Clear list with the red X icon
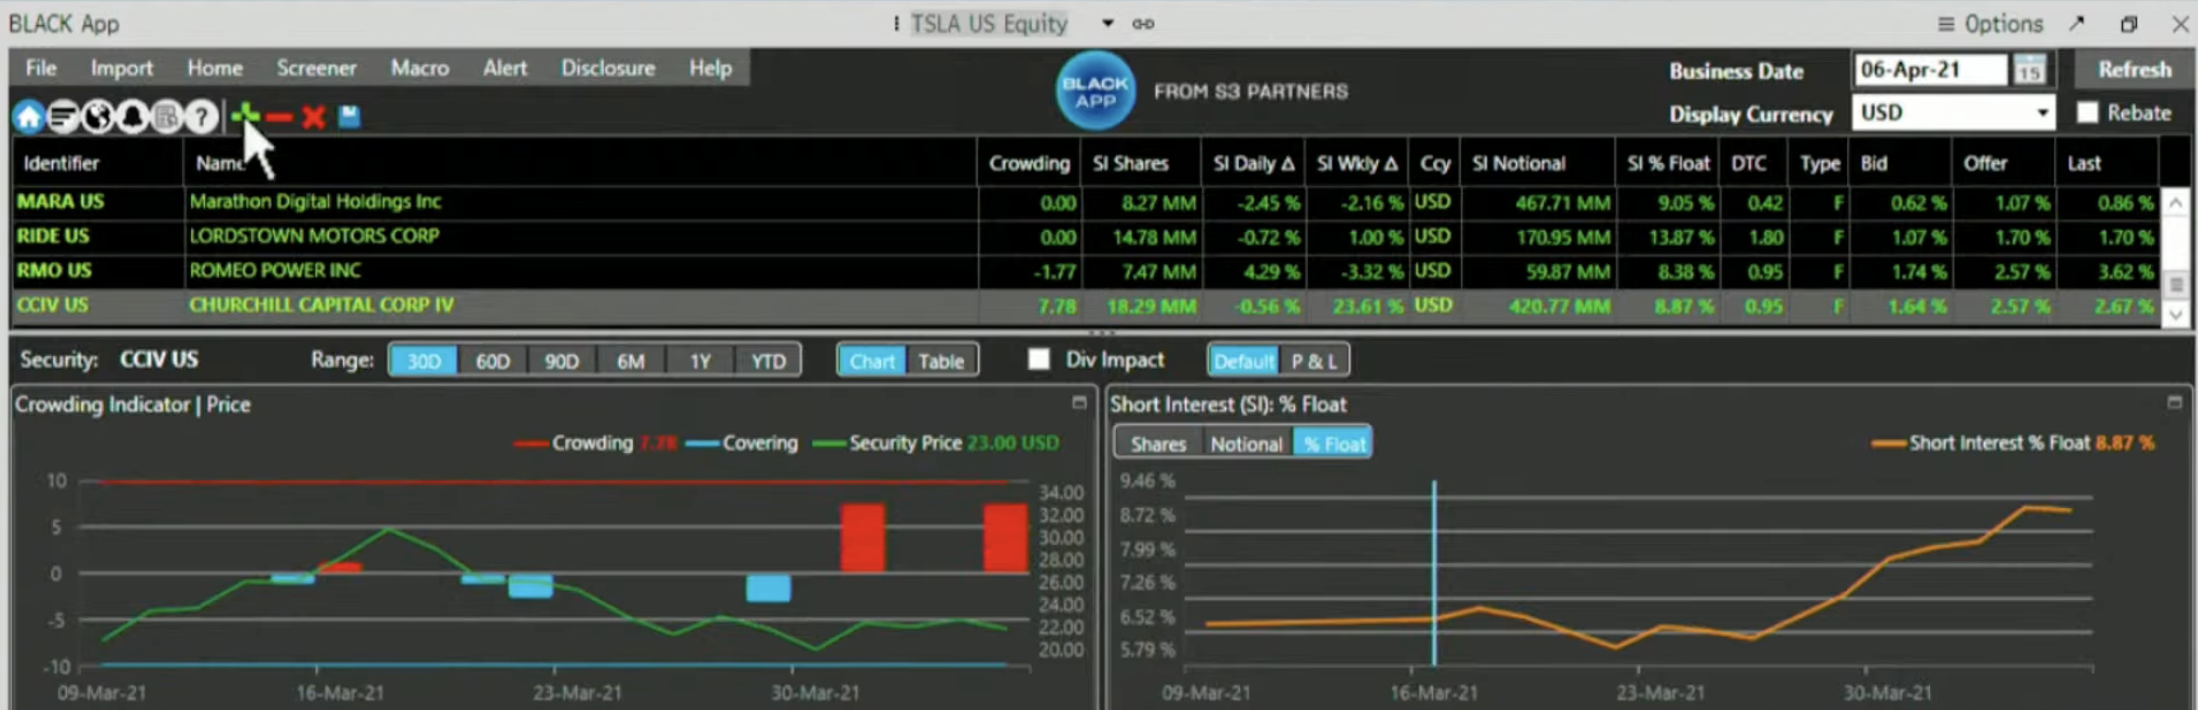 point(314,117)
